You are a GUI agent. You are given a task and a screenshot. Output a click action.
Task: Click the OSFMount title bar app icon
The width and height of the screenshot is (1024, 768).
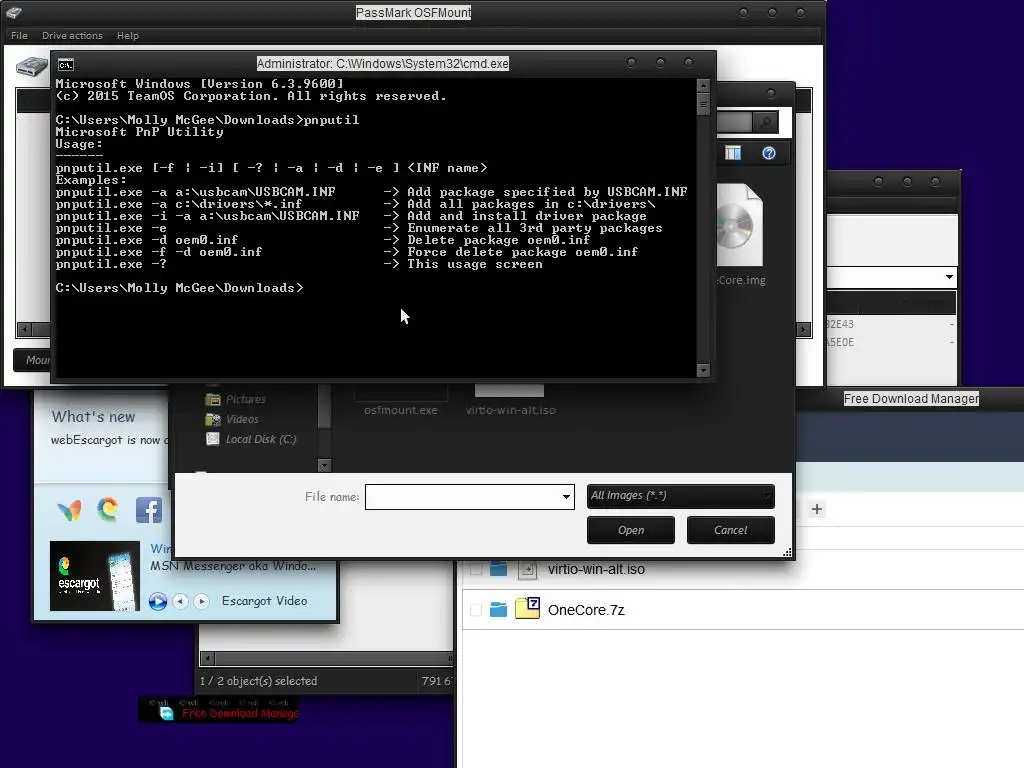14,12
